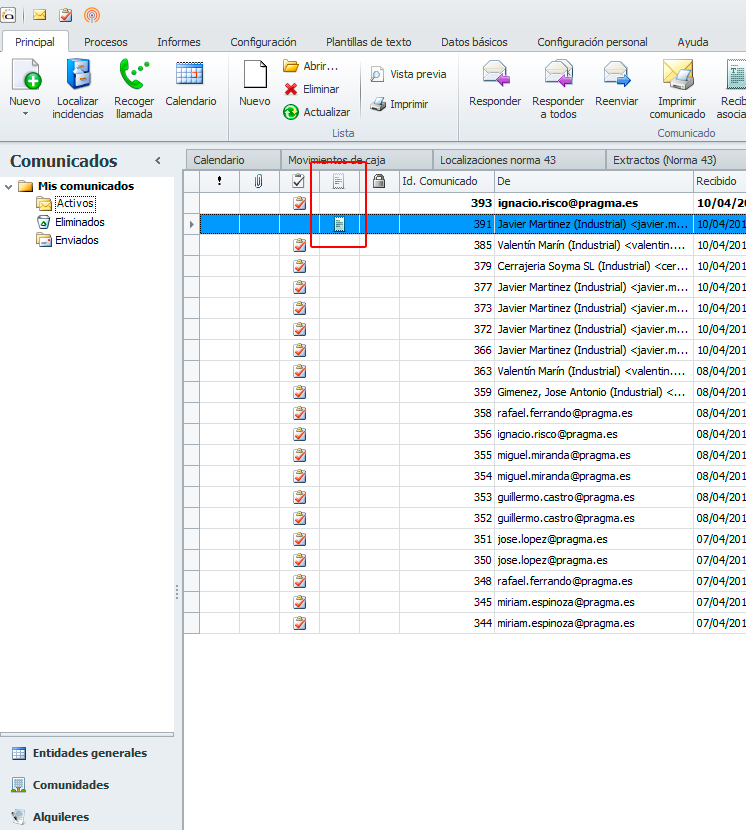Click task icon in row 385
This screenshot has height=830, width=746.
point(300,245)
